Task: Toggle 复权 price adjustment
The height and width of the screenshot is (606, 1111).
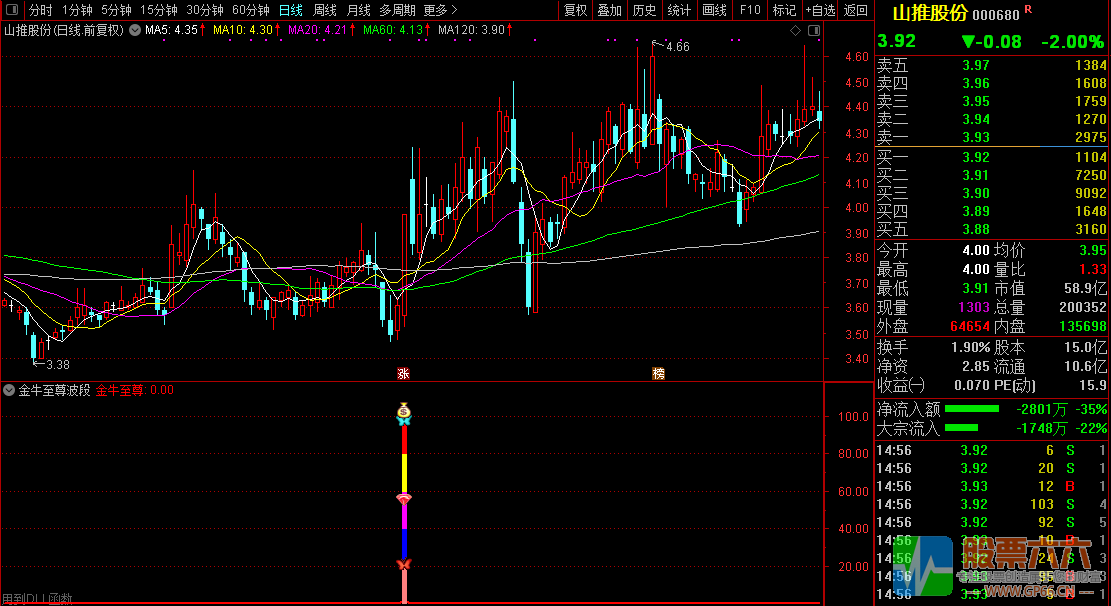Action: click(x=576, y=10)
